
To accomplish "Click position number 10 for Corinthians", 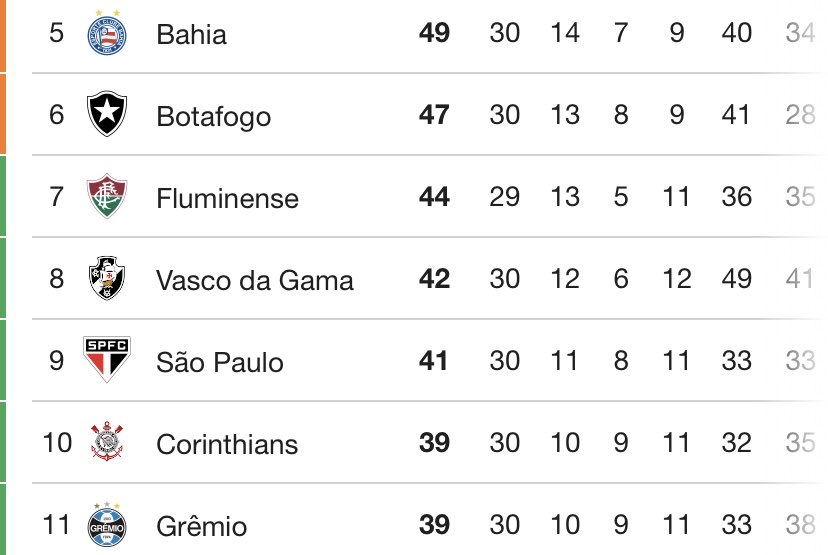I will tap(57, 442).
